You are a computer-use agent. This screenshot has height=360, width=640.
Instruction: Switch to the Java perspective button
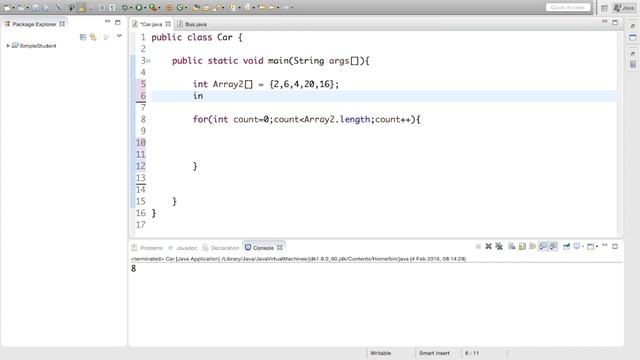(624, 8)
